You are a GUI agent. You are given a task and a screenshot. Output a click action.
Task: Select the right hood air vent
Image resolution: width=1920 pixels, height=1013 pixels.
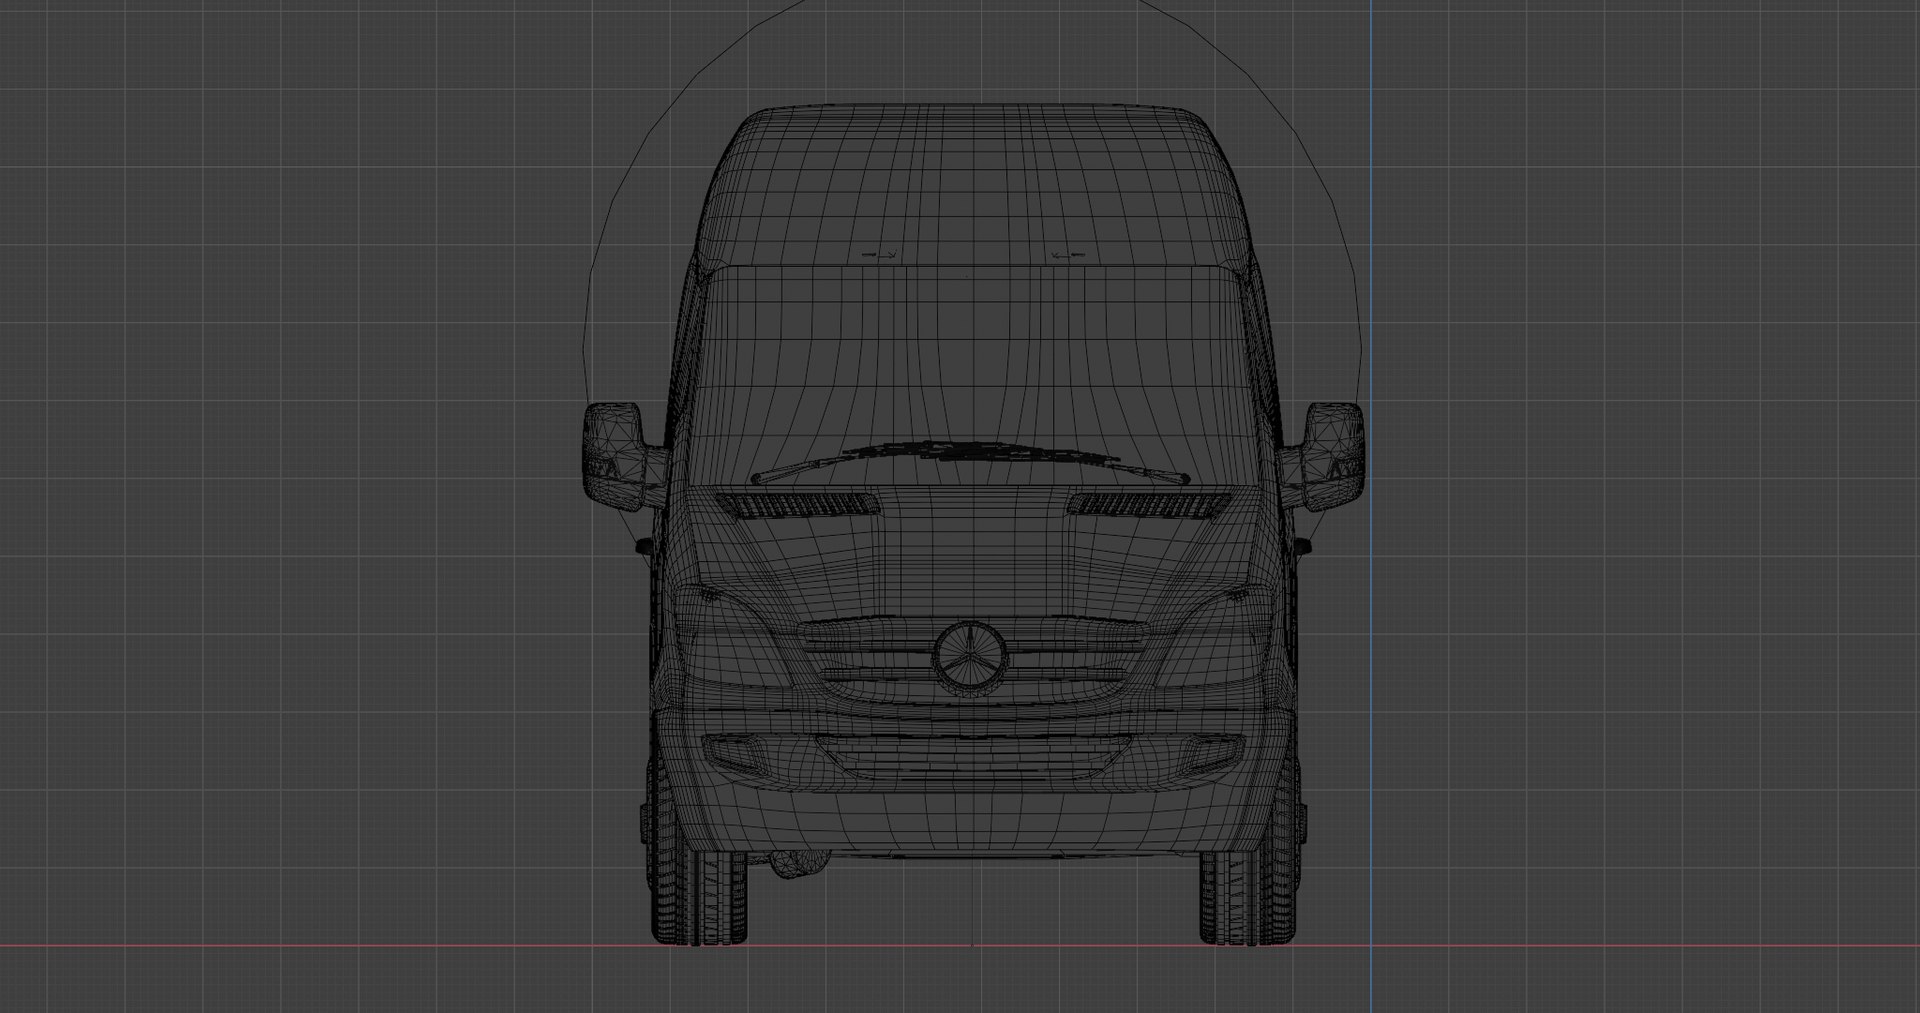click(x=1150, y=505)
